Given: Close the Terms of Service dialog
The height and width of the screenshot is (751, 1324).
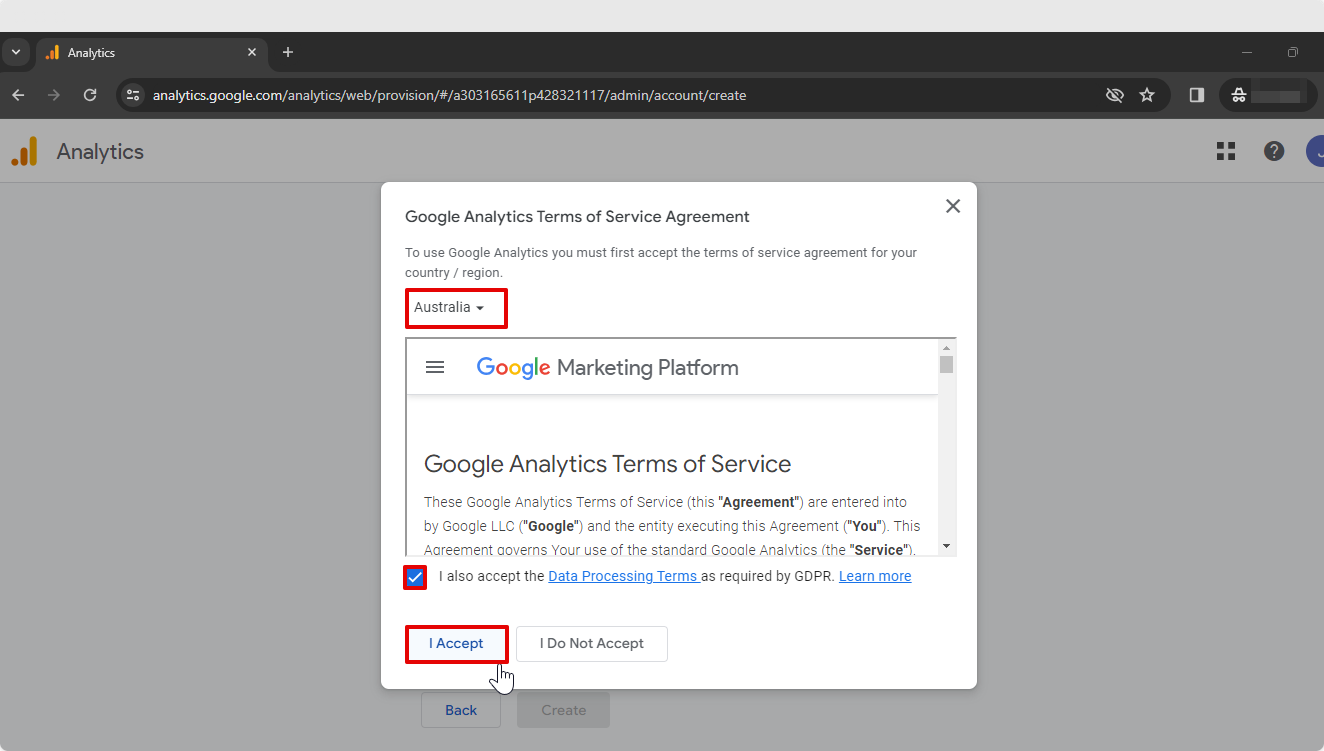Looking at the screenshot, I should [953, 206].
